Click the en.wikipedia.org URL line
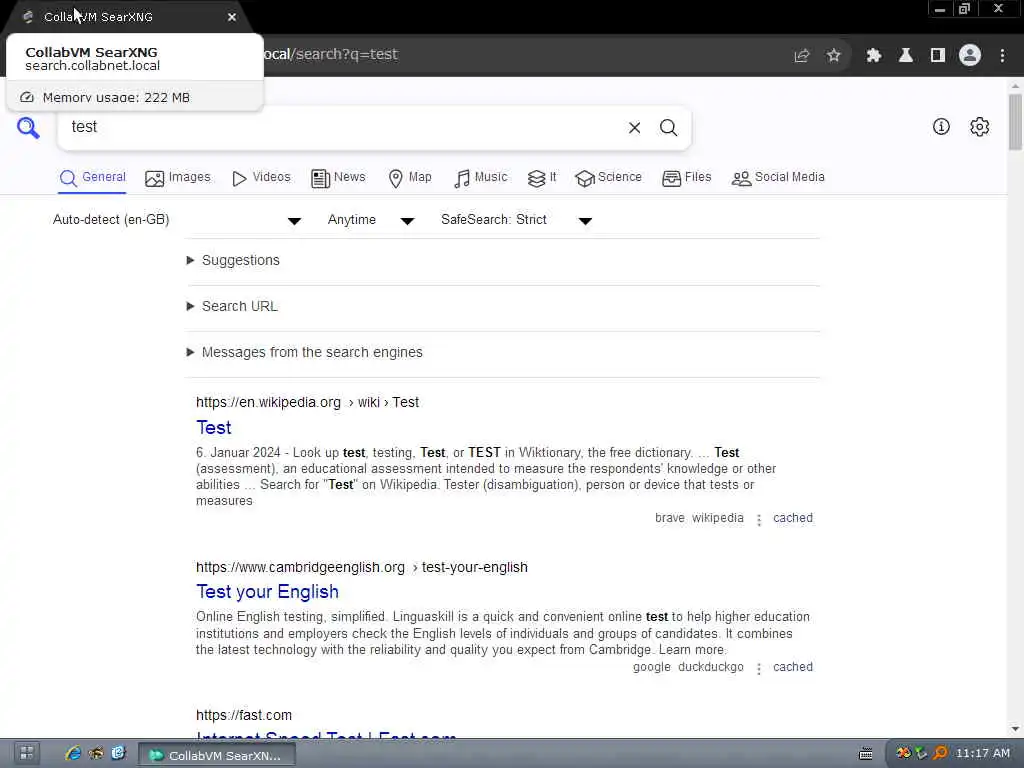1024x768 pixels. pos(308,402)
